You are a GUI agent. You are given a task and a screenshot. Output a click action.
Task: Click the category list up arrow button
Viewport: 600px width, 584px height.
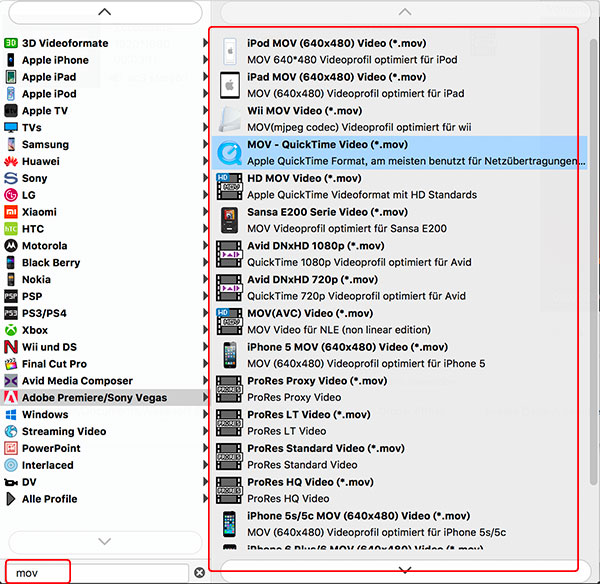pyautogui.click(x=105, y=12)
